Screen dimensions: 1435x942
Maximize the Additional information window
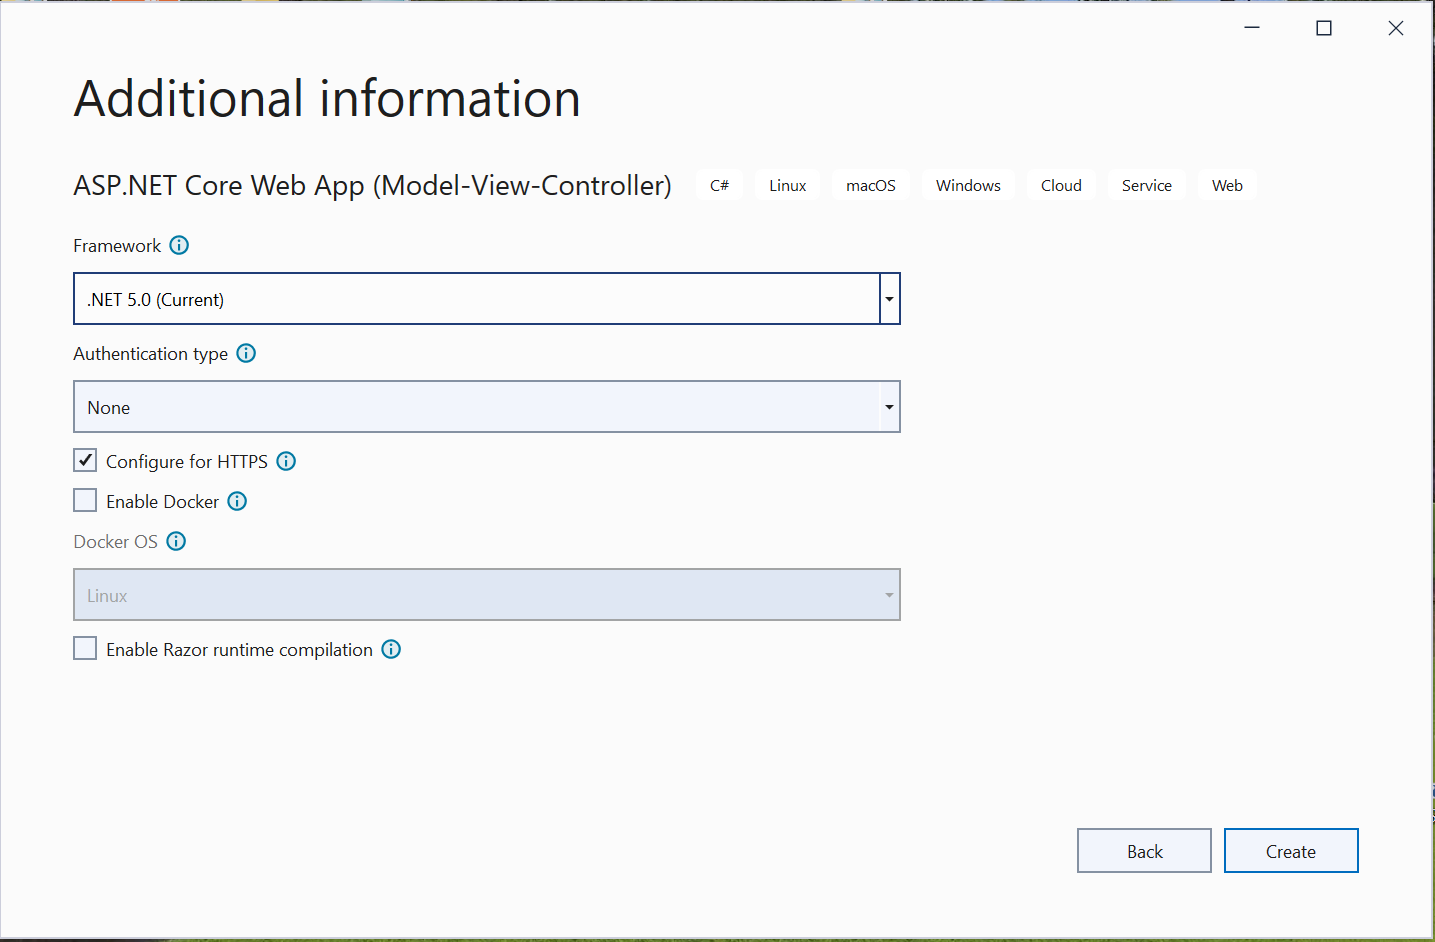1323,28
